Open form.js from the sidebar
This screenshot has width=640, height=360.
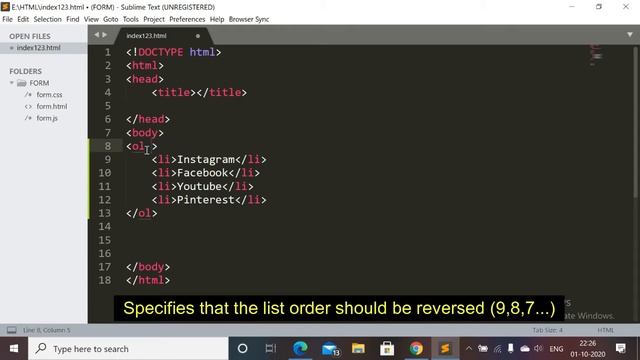[47, 118]
